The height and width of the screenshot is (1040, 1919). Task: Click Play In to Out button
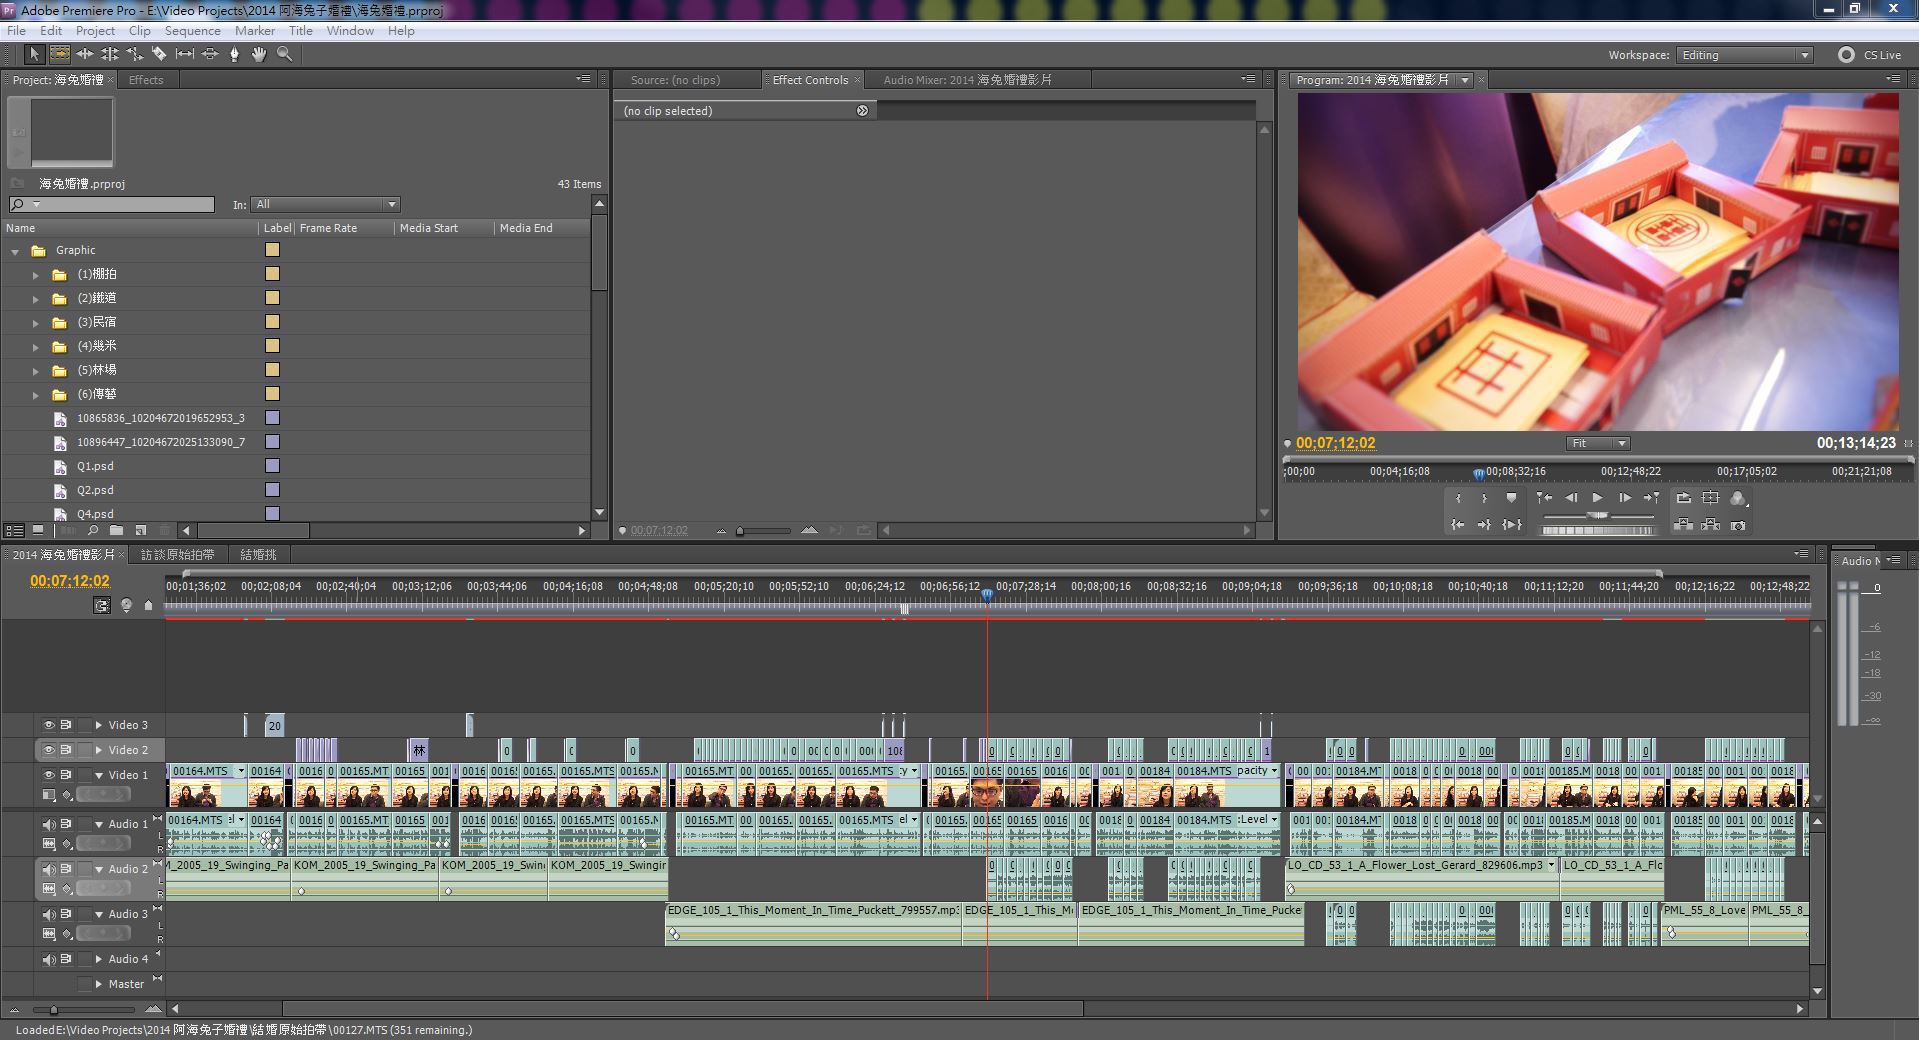pyautogui.click(x=1512, y=525)
